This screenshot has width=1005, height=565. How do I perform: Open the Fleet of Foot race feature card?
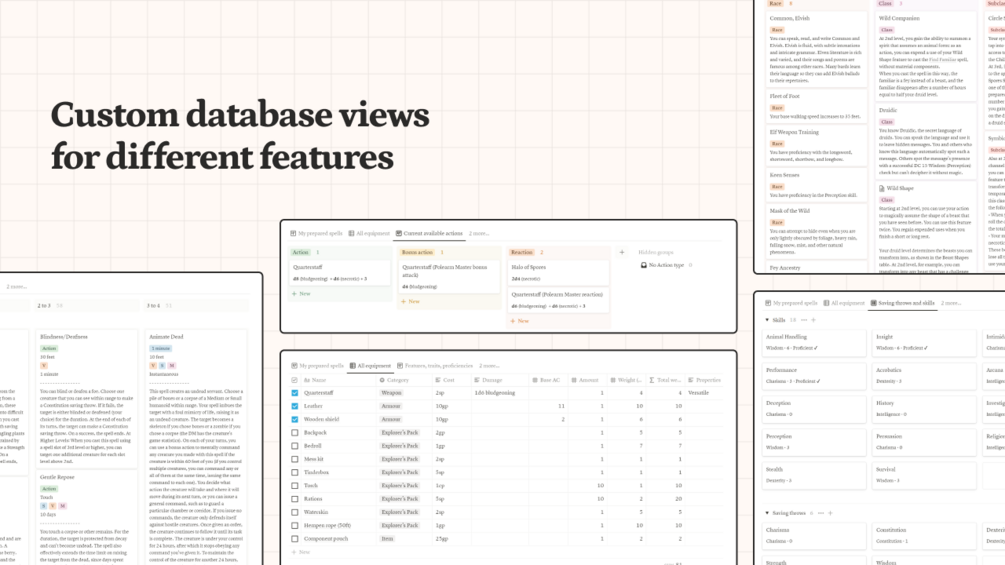click(x=817, y=106)
